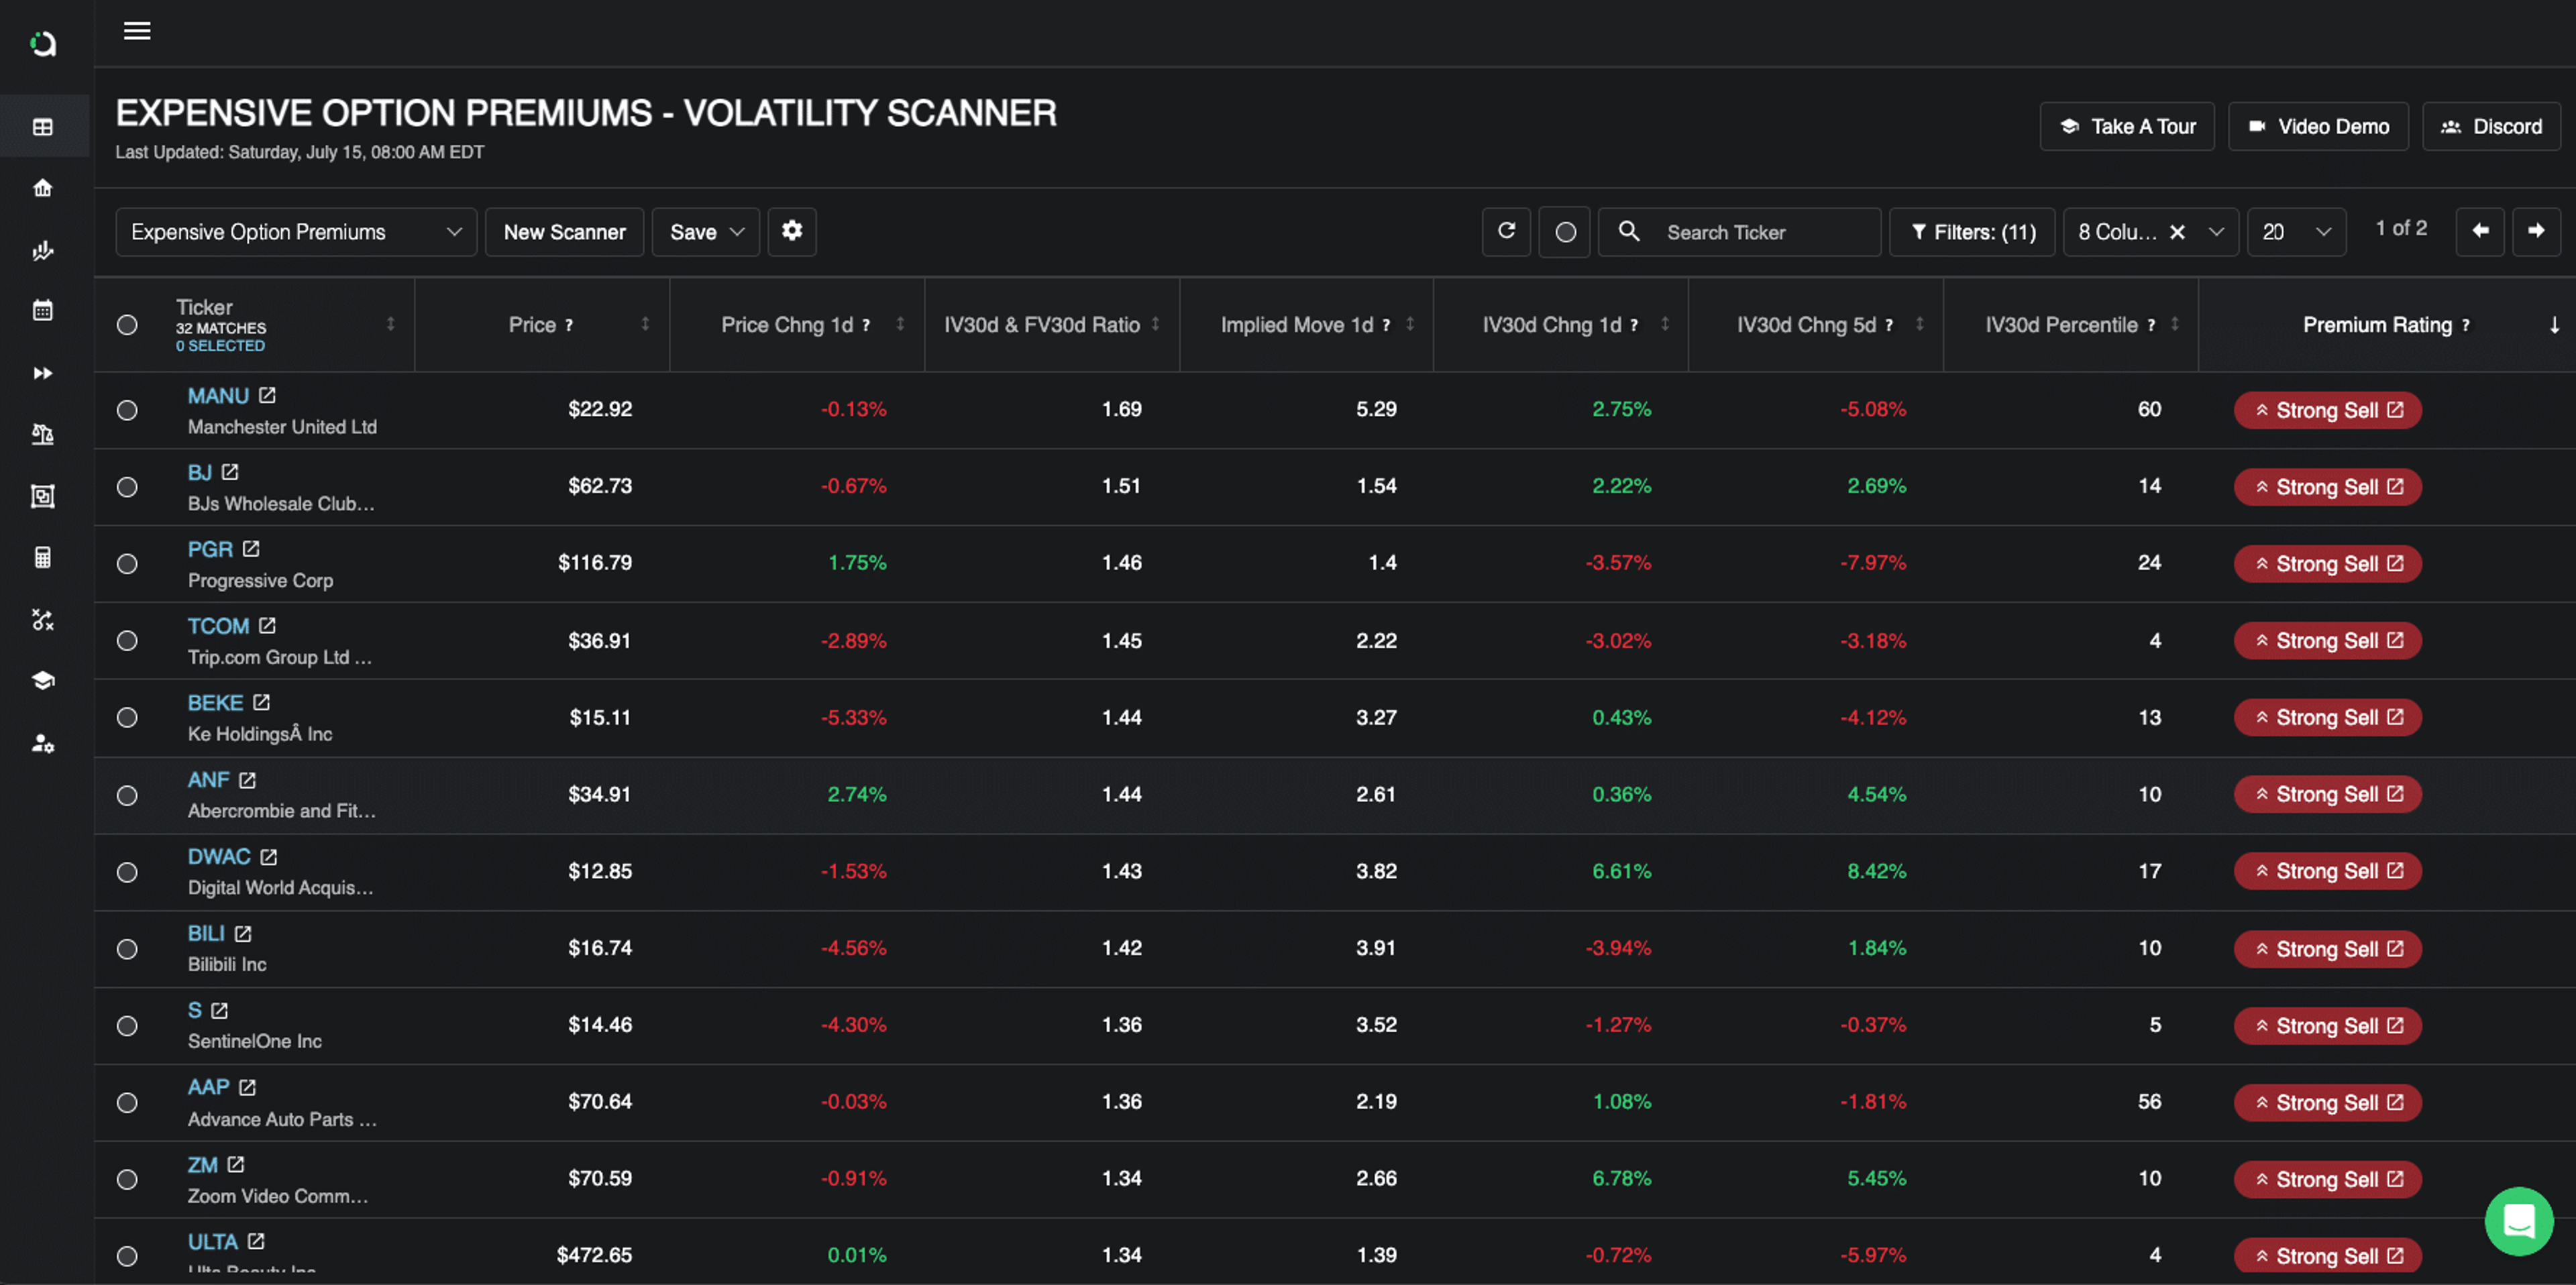
Task: Open the balance scale sidebar icon
Action: click(x=43, y=434)
